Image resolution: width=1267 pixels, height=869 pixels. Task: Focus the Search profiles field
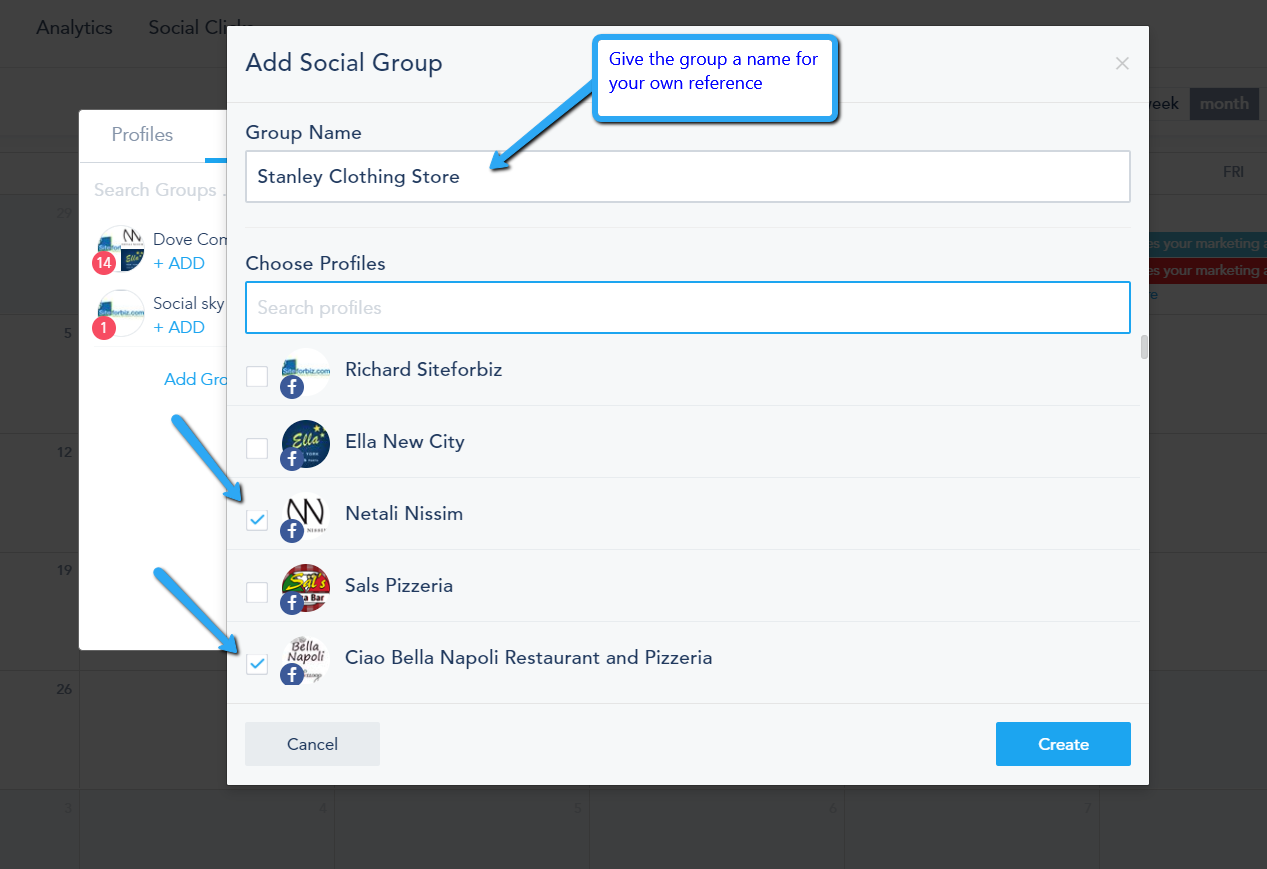pos(688,308)
